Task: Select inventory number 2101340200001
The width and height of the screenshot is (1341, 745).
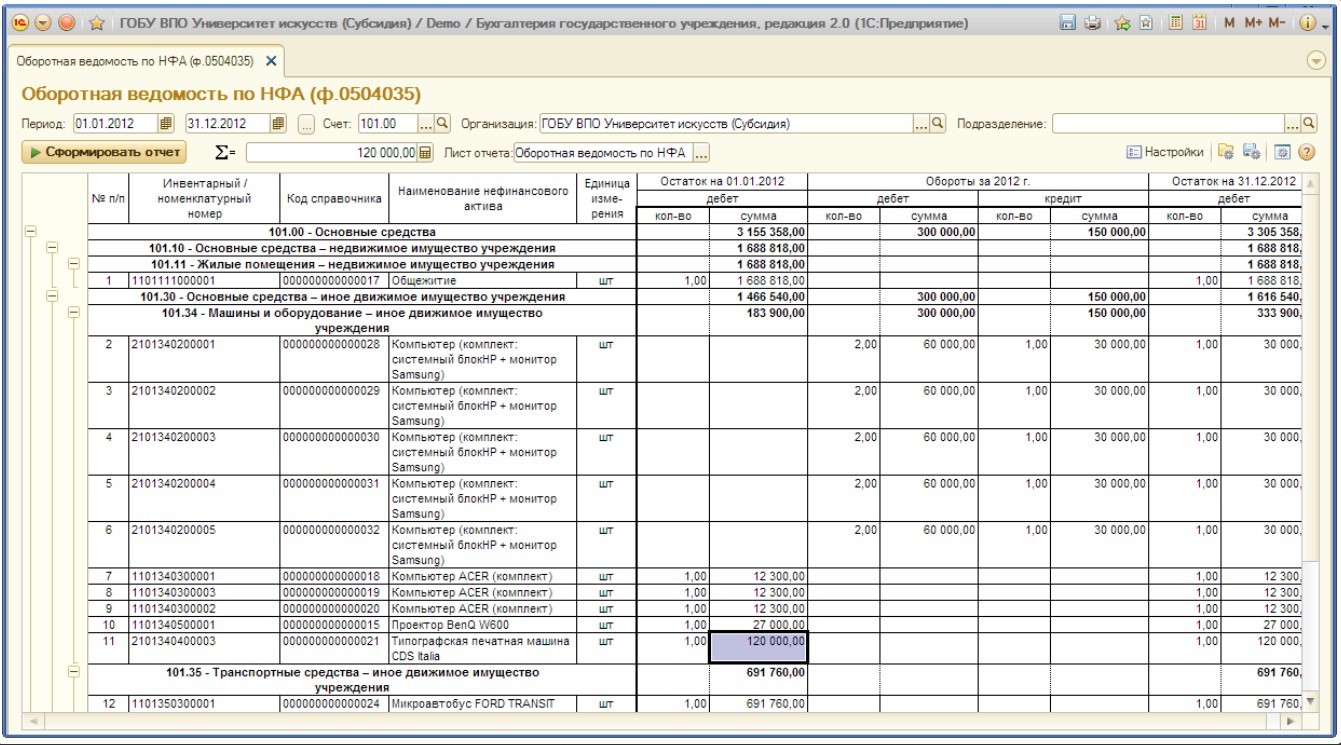Action: [x=203, y=357]
